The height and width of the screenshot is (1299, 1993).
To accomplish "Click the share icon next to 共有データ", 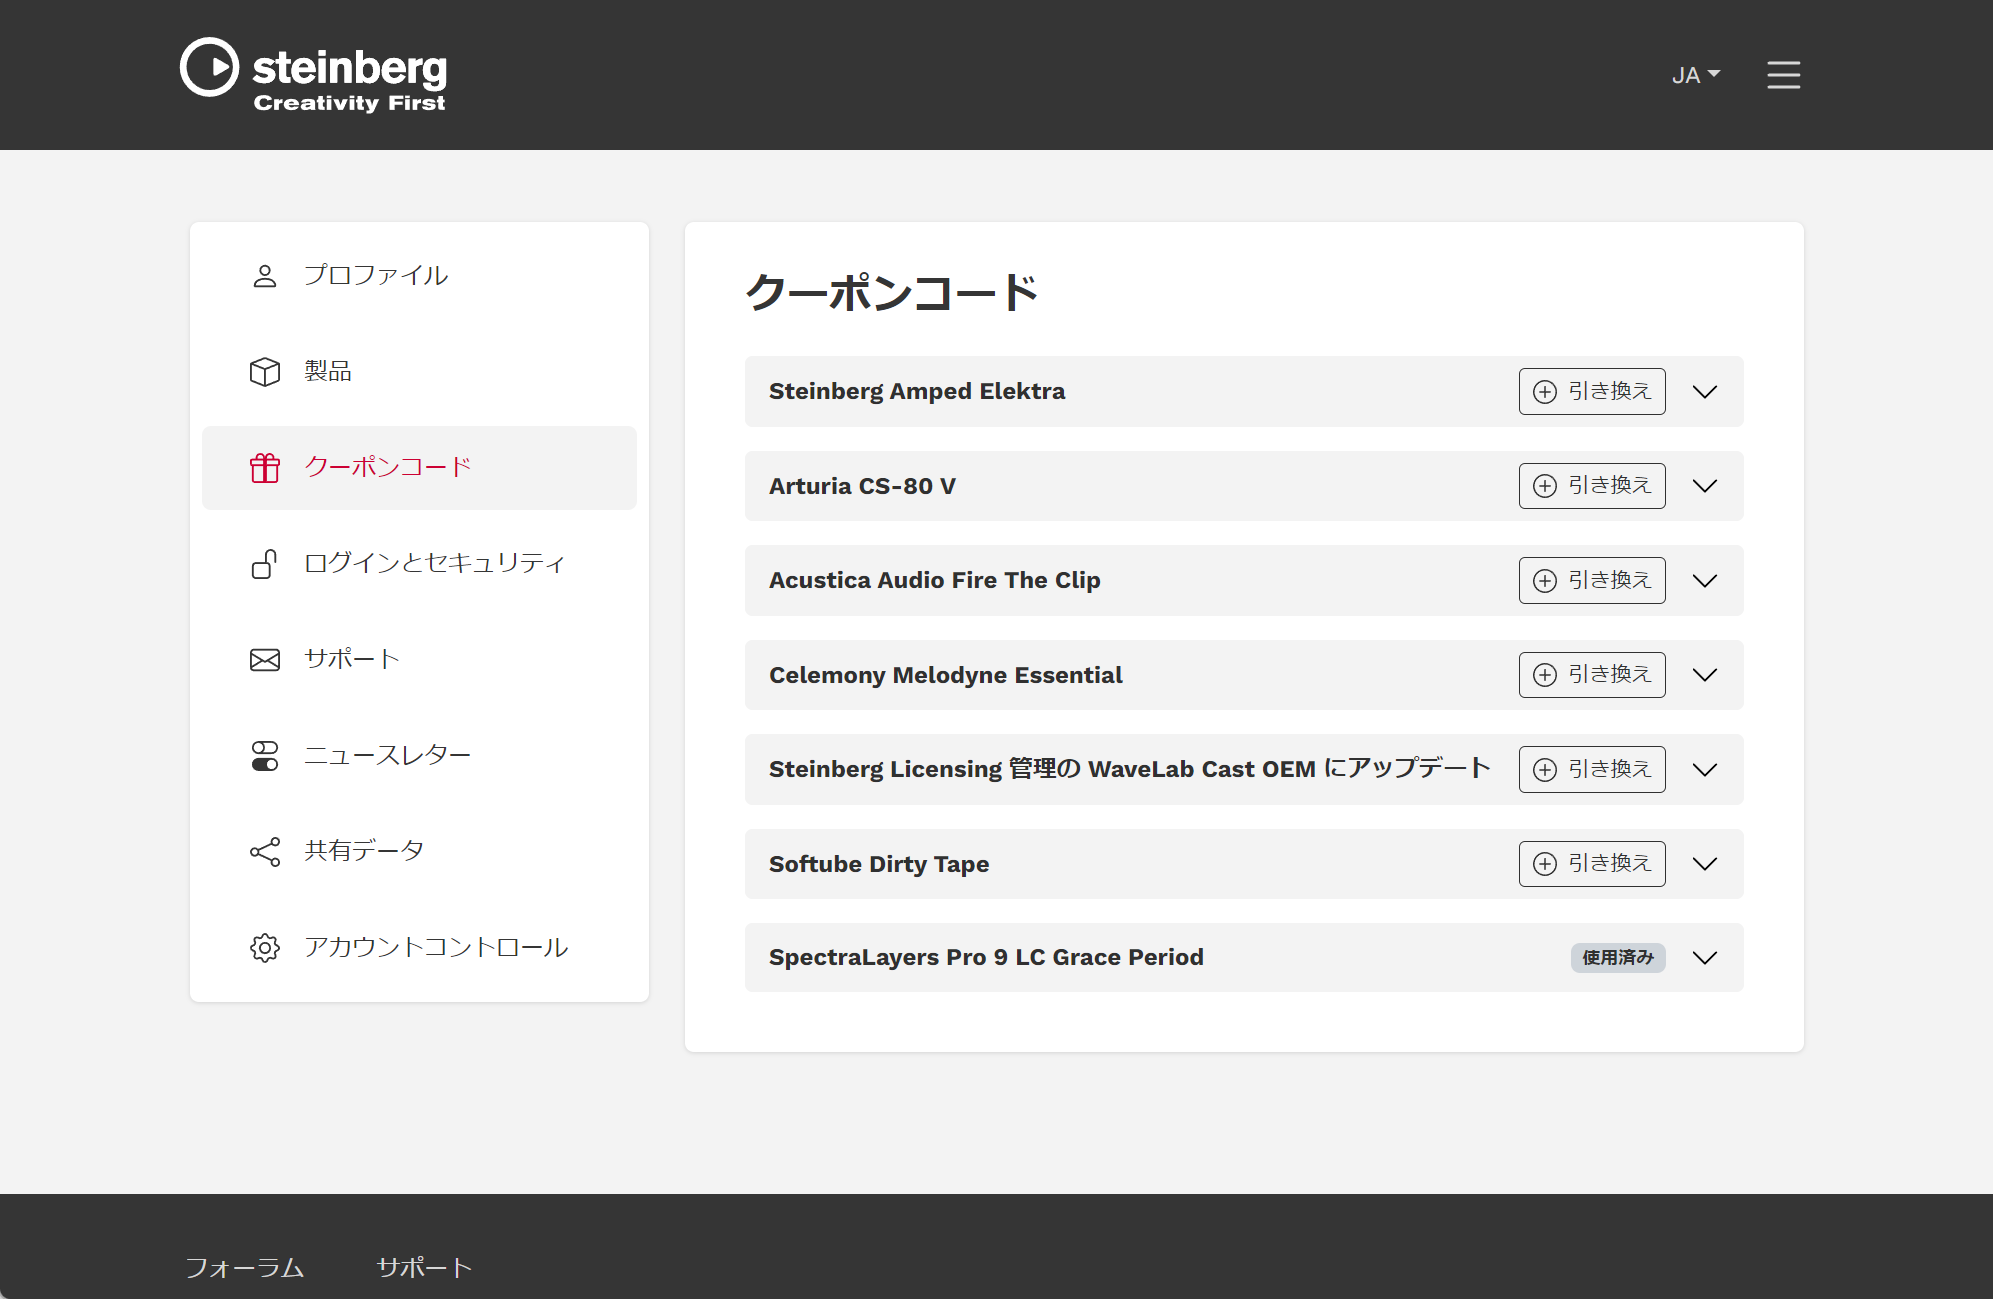I will pyautogui.click(x=265, y=852).
